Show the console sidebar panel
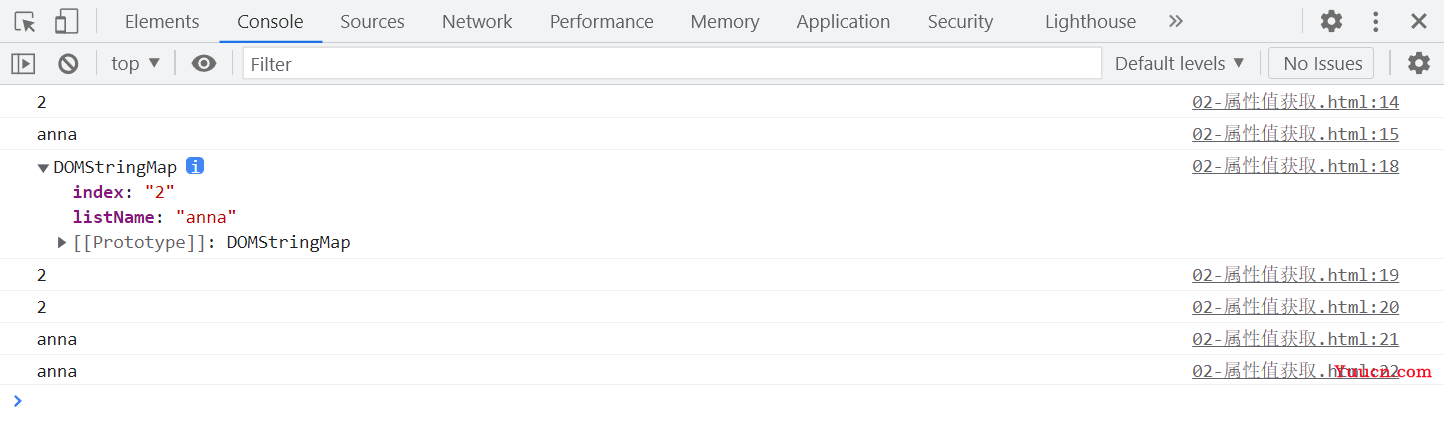Viewport: 1444px width, 426px height. (x=23, y=63)
